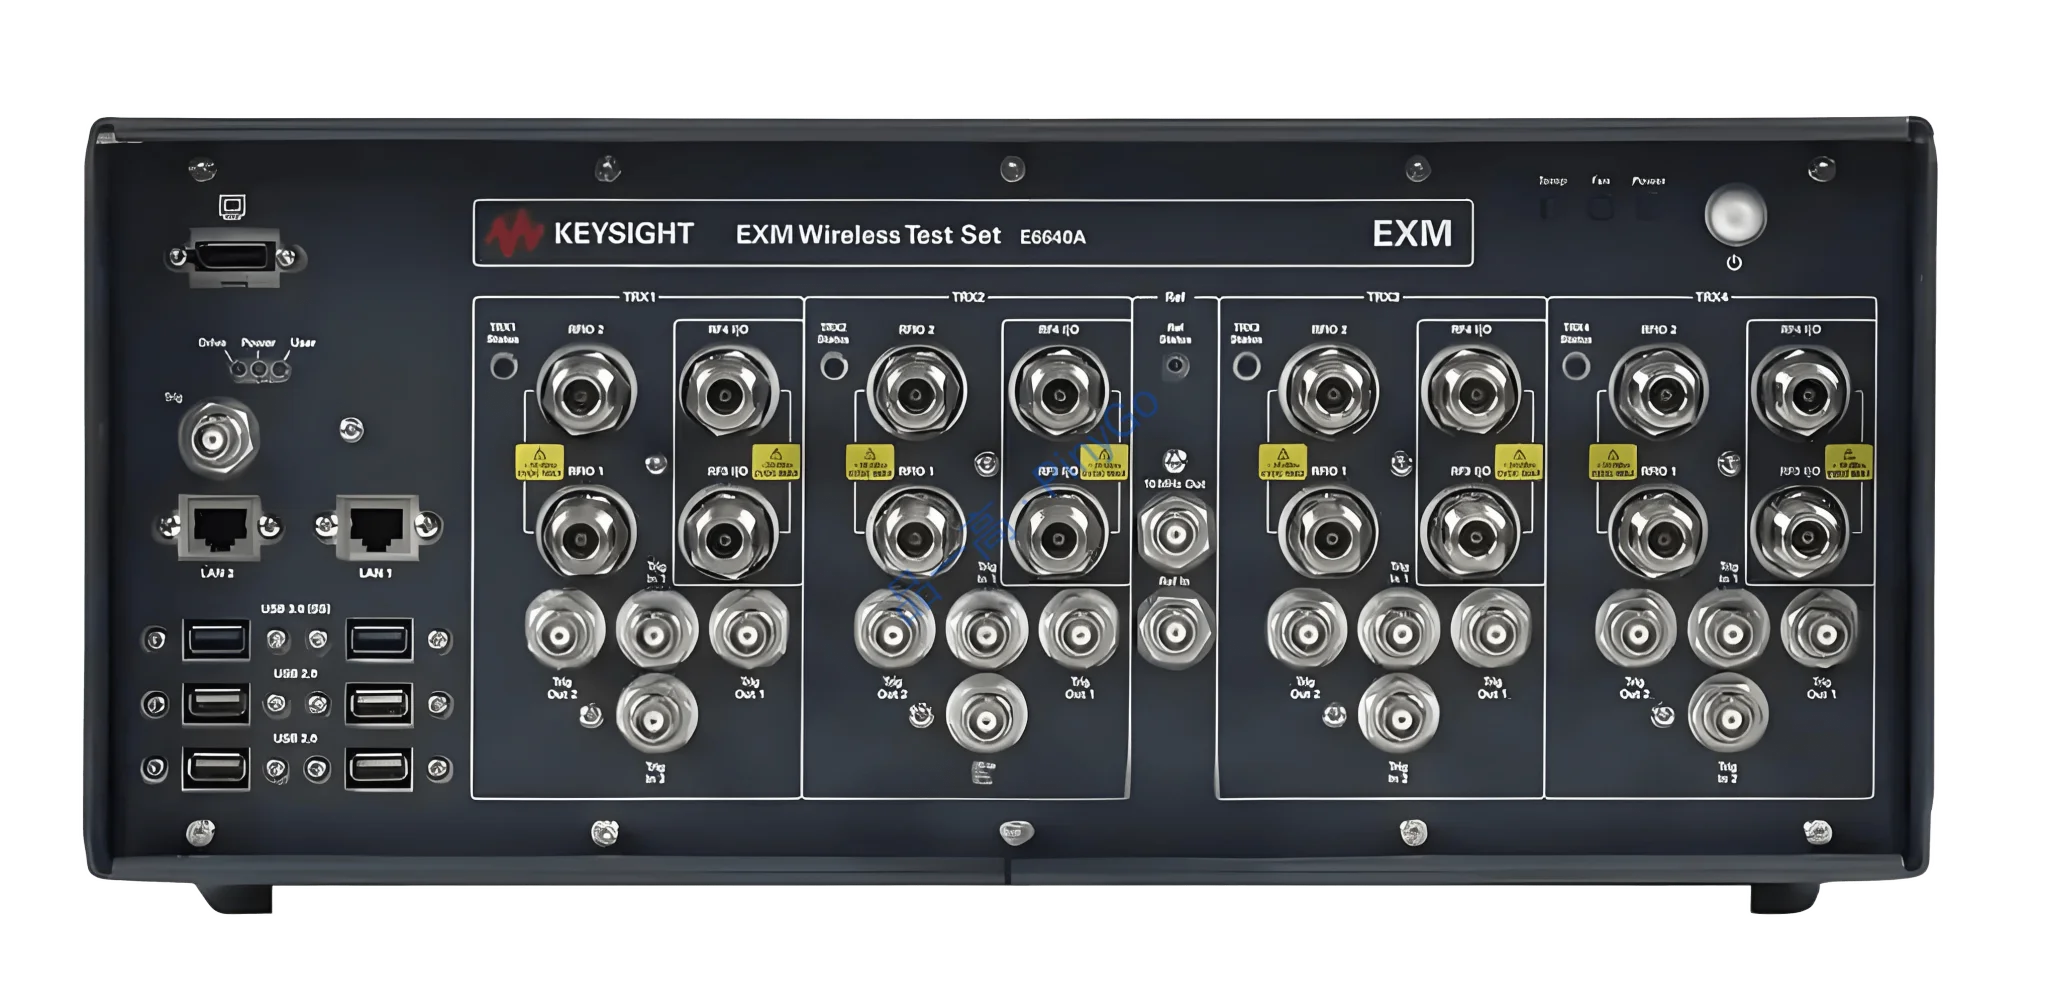Click the large "EXM" text on nameplate

coord(1412,233)
